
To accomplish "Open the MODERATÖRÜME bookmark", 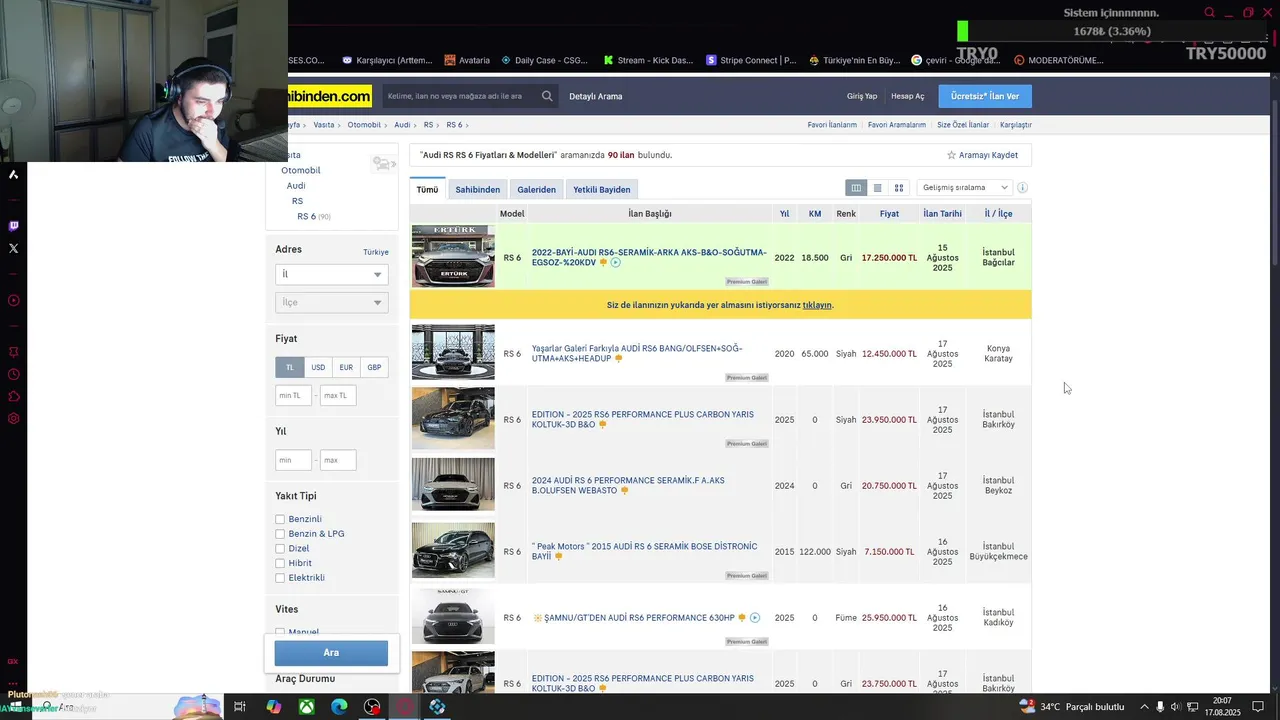I will coord(1058,60).
